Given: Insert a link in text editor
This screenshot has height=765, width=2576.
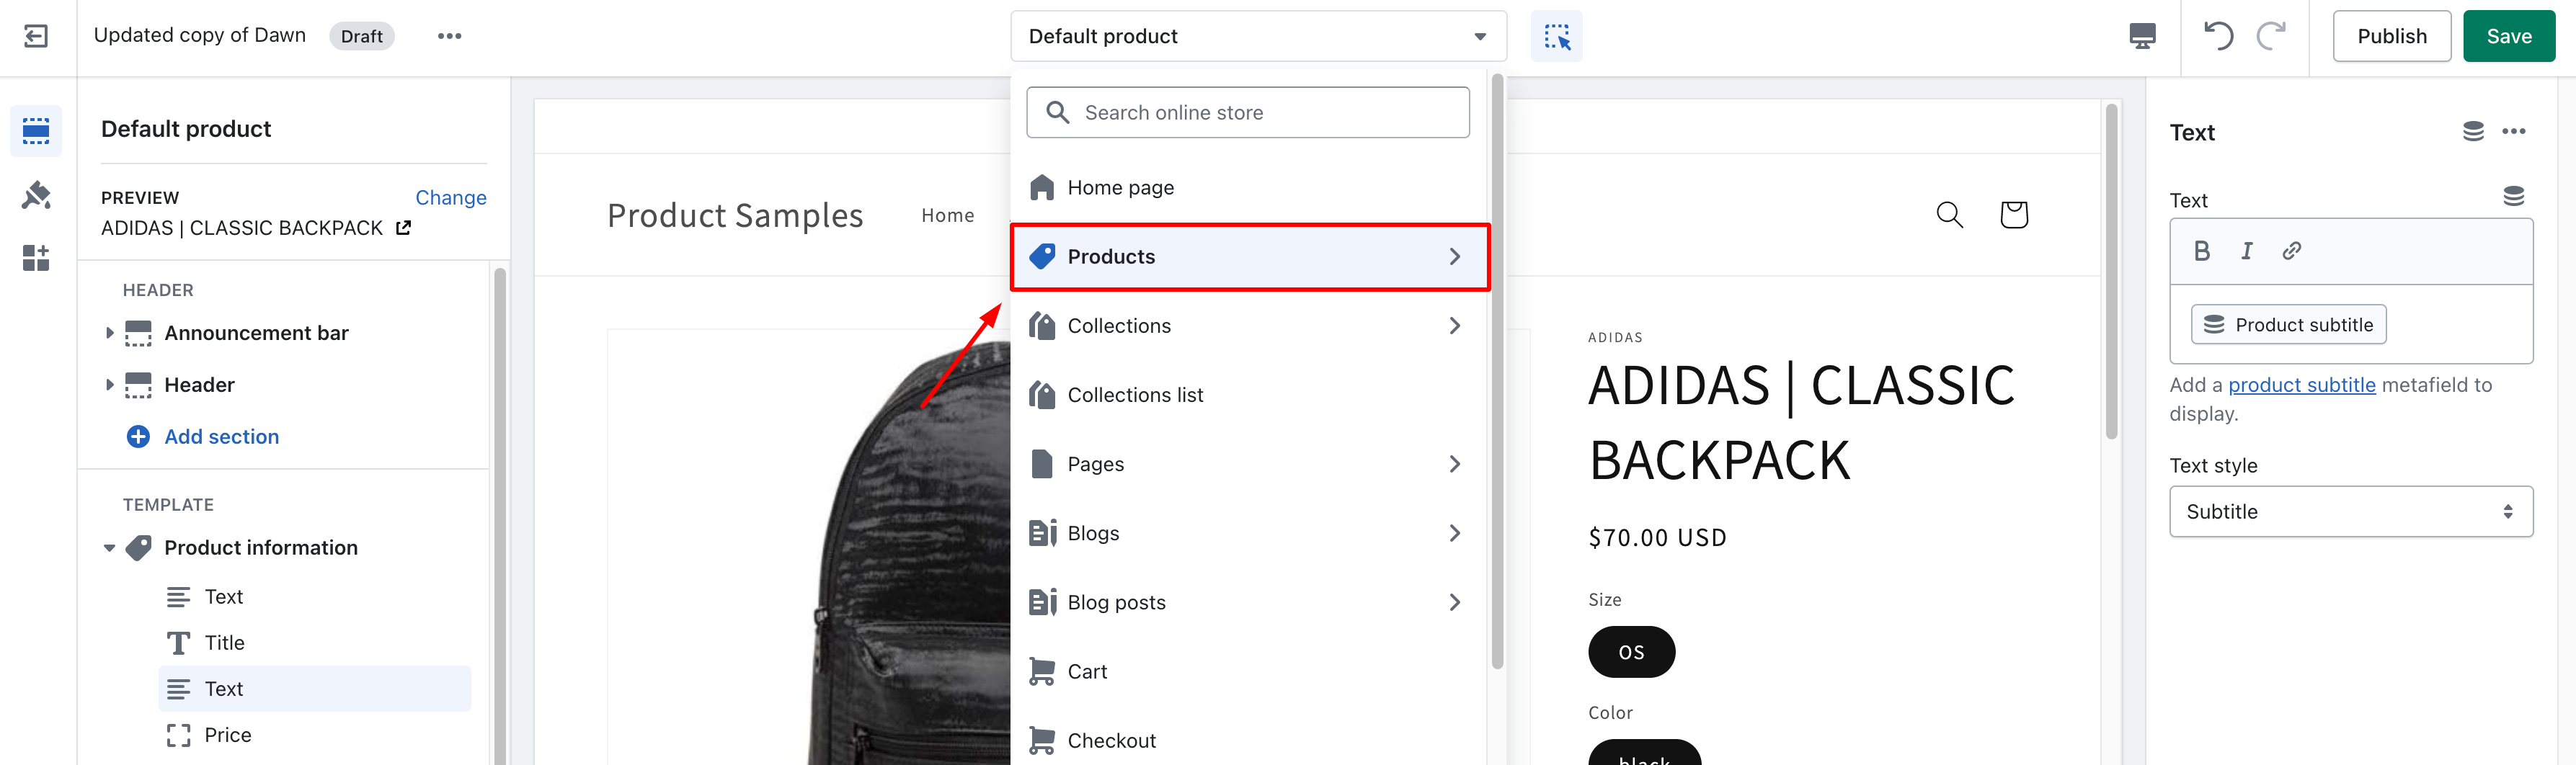Looking at the screenshot, I should click(x=2291, y=251).
